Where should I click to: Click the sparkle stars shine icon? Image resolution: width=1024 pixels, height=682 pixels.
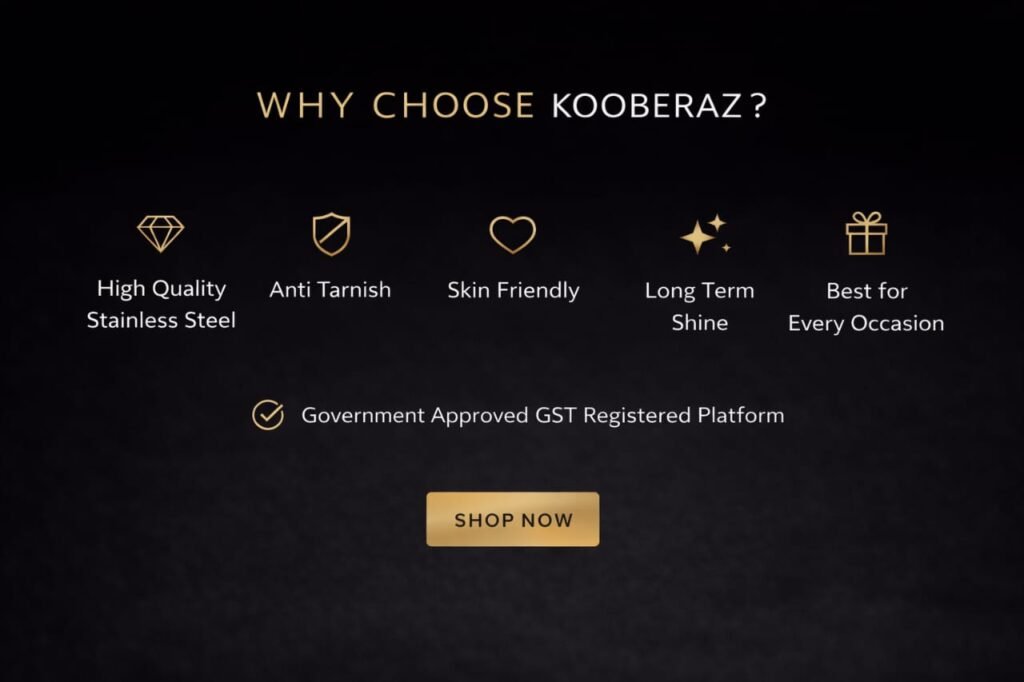[x=704, y=235]
